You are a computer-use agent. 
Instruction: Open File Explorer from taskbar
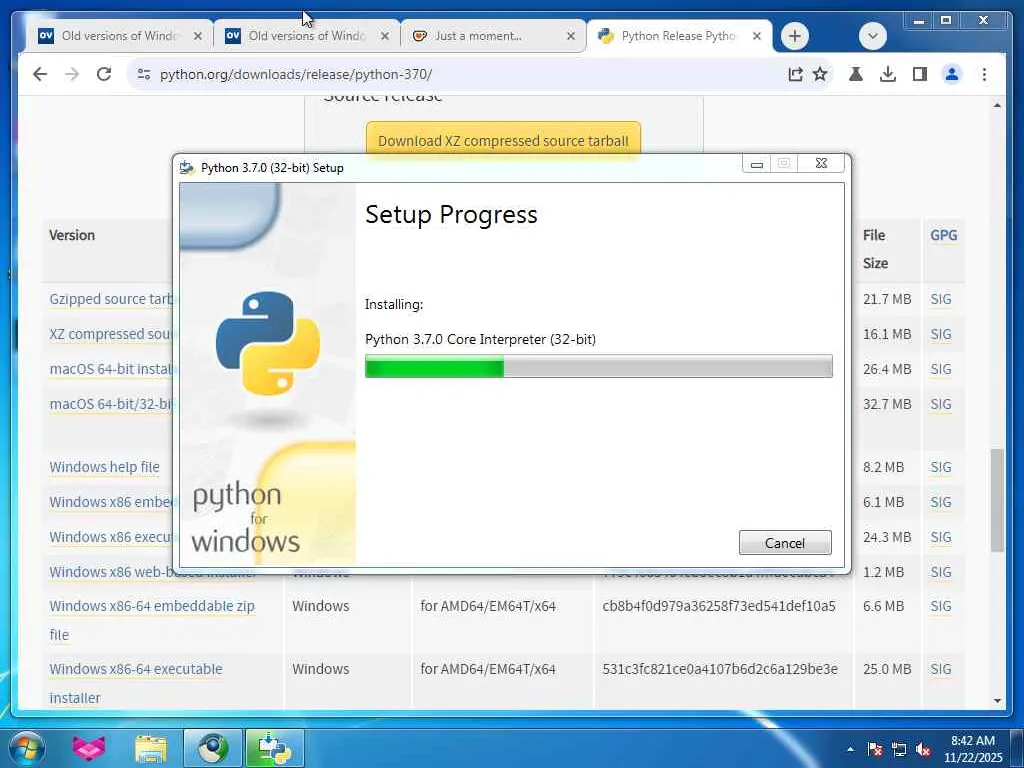[151, 748]
